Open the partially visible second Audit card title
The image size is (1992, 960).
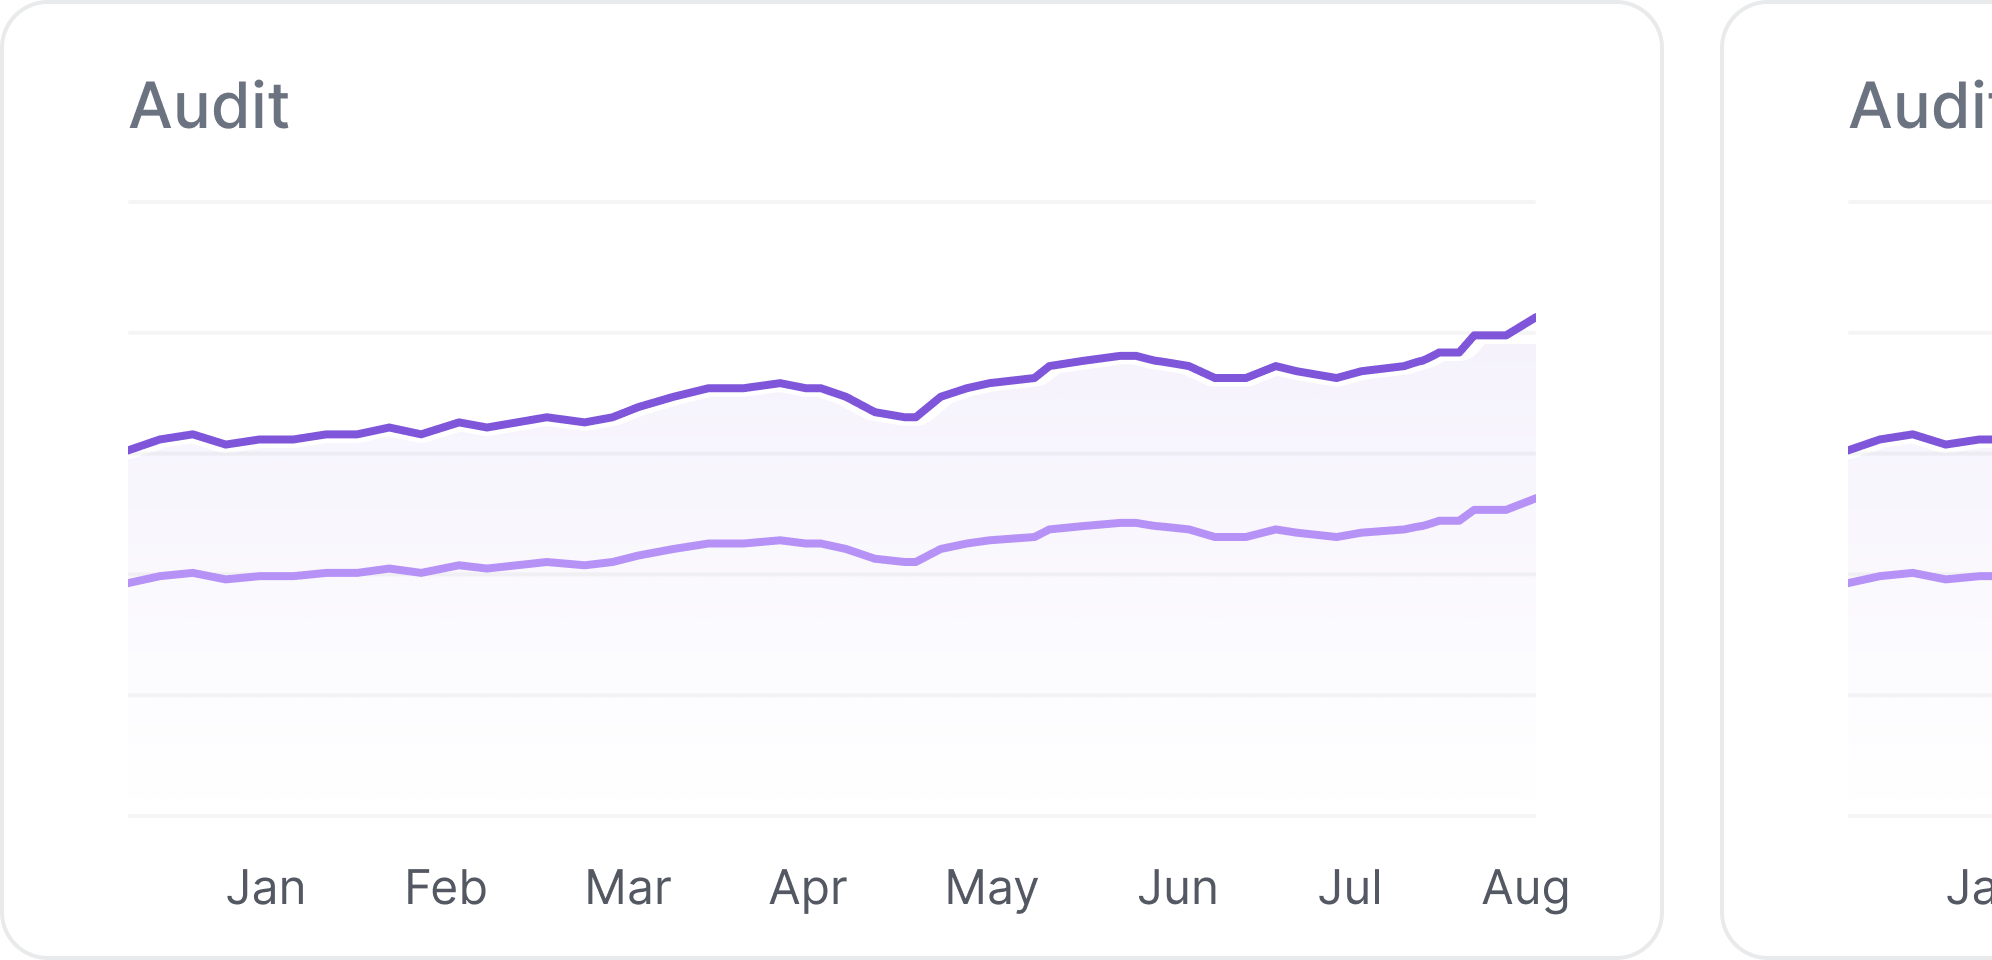click(x=1920, y=106)
